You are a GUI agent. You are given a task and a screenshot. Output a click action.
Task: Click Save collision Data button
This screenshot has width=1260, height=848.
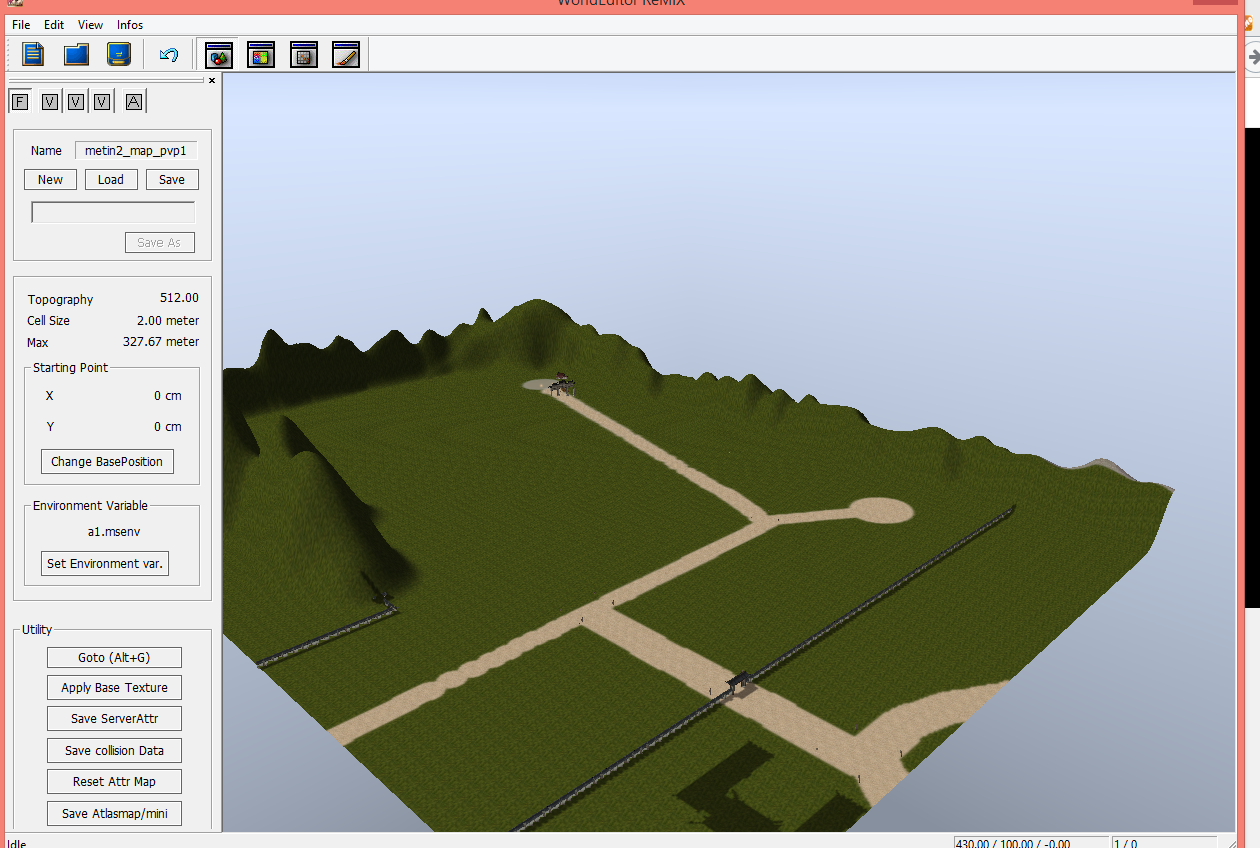(x=114, y=750)
